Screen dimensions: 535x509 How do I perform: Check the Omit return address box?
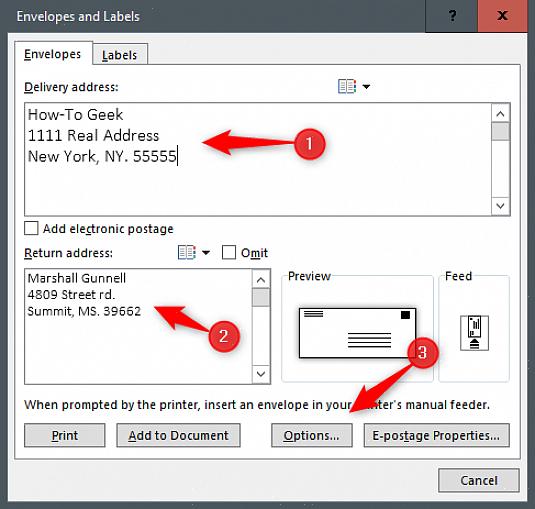coord(229,252)
